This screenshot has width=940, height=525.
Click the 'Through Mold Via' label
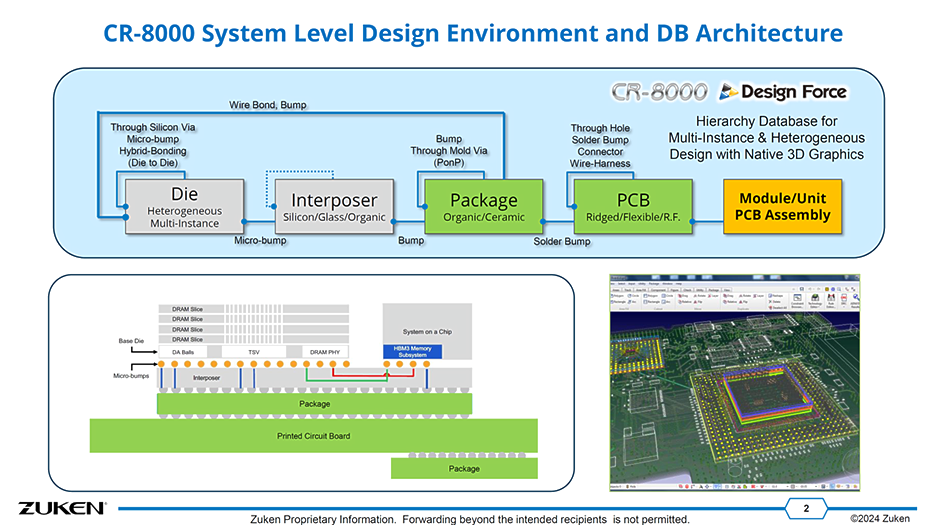click(449, 150)
